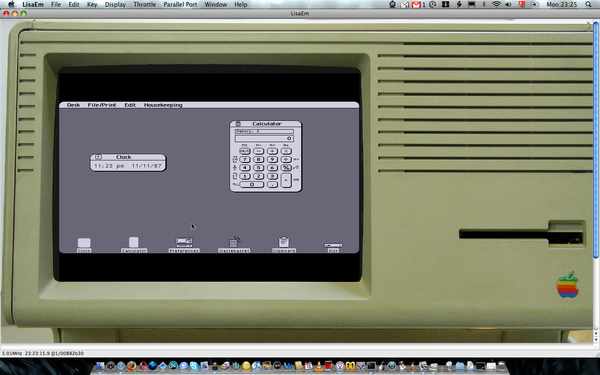Click the calculator decimal point key
Viewport: 600px width, 375px height.
pos(272,184)
